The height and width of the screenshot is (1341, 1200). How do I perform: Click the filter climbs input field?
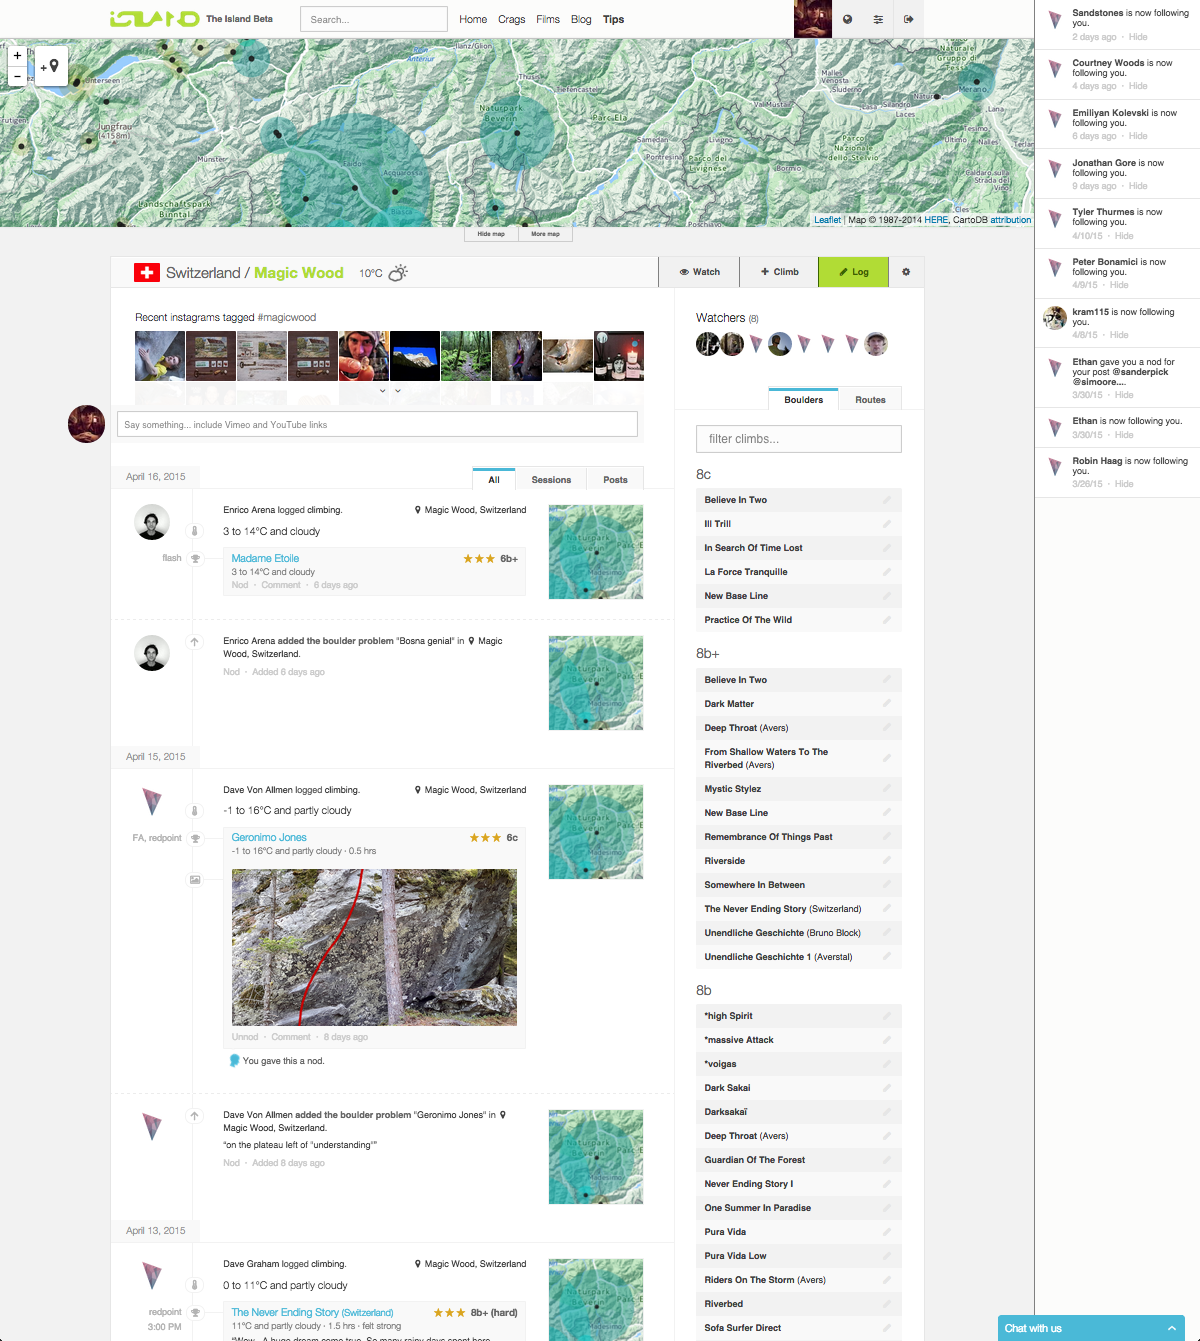coord(798,439)
